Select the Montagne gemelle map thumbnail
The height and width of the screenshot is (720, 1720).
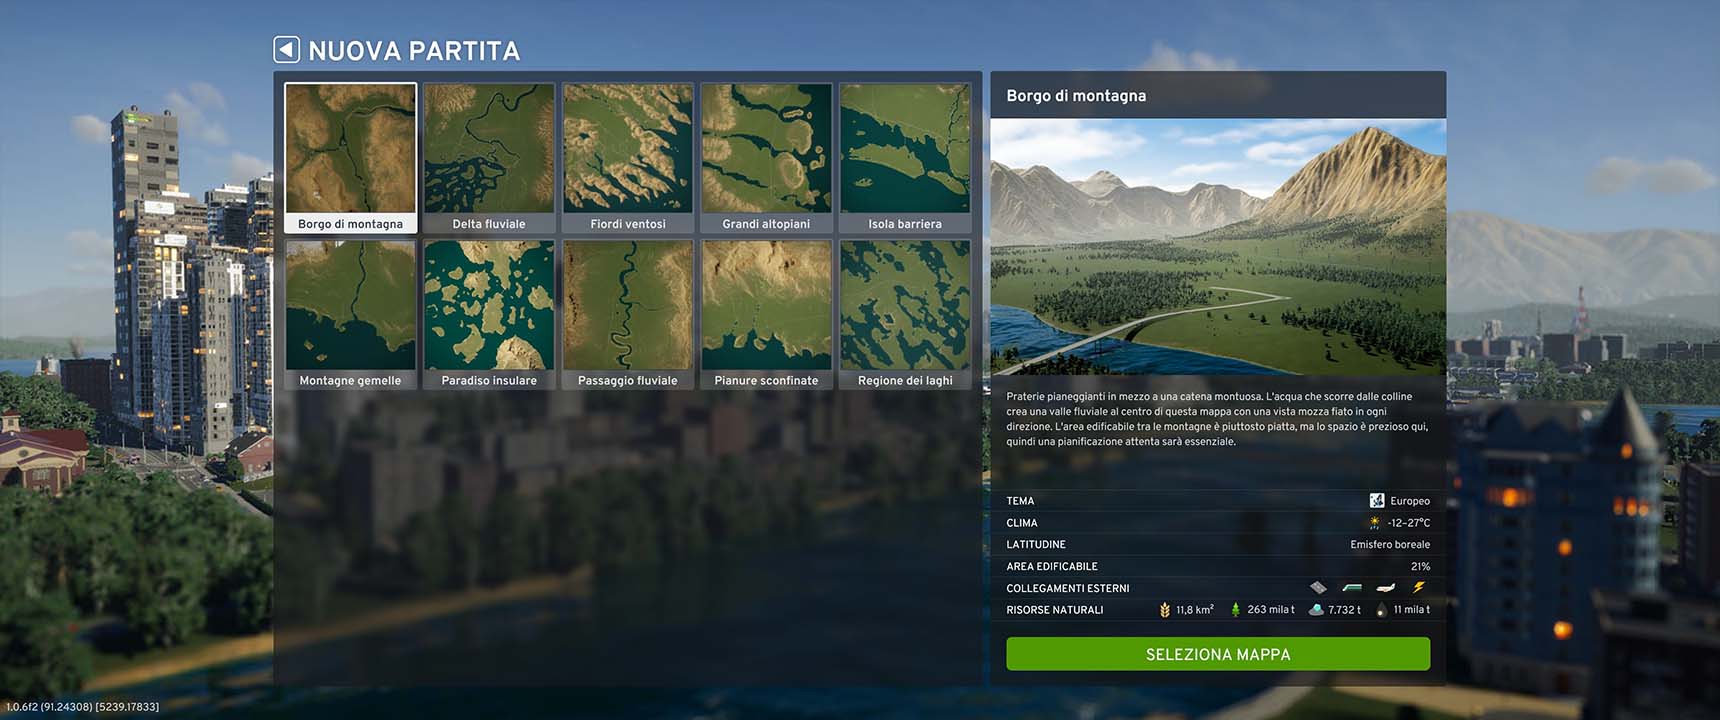[350, 314]
